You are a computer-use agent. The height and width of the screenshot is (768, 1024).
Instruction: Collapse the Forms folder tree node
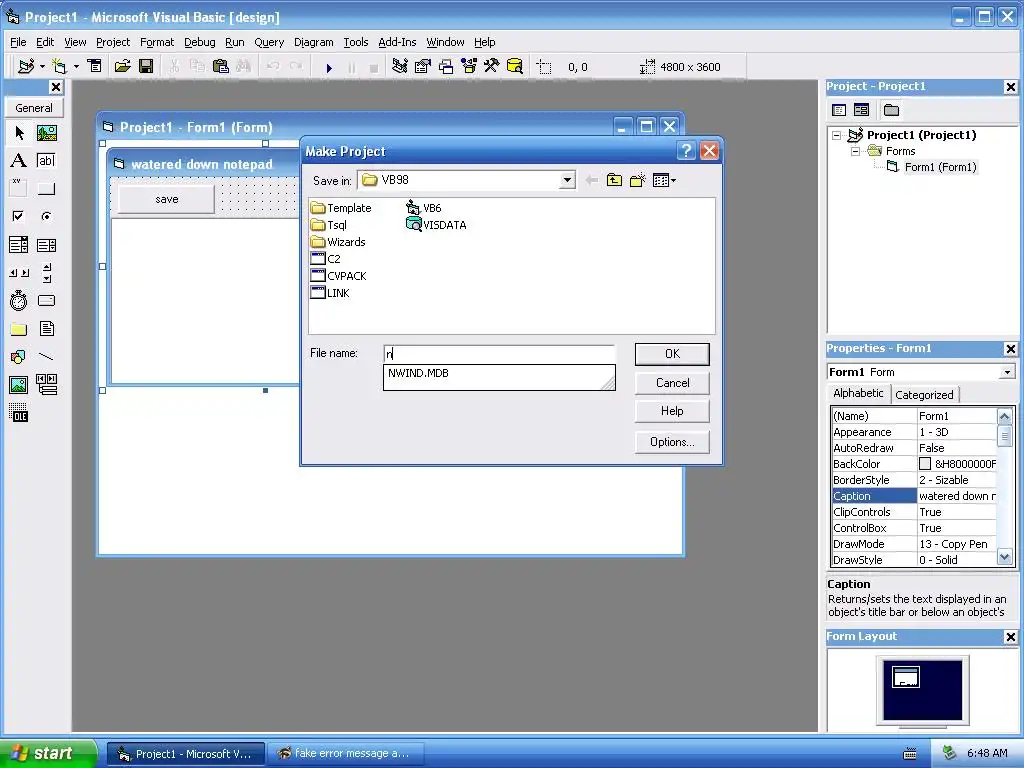(855, 152)
